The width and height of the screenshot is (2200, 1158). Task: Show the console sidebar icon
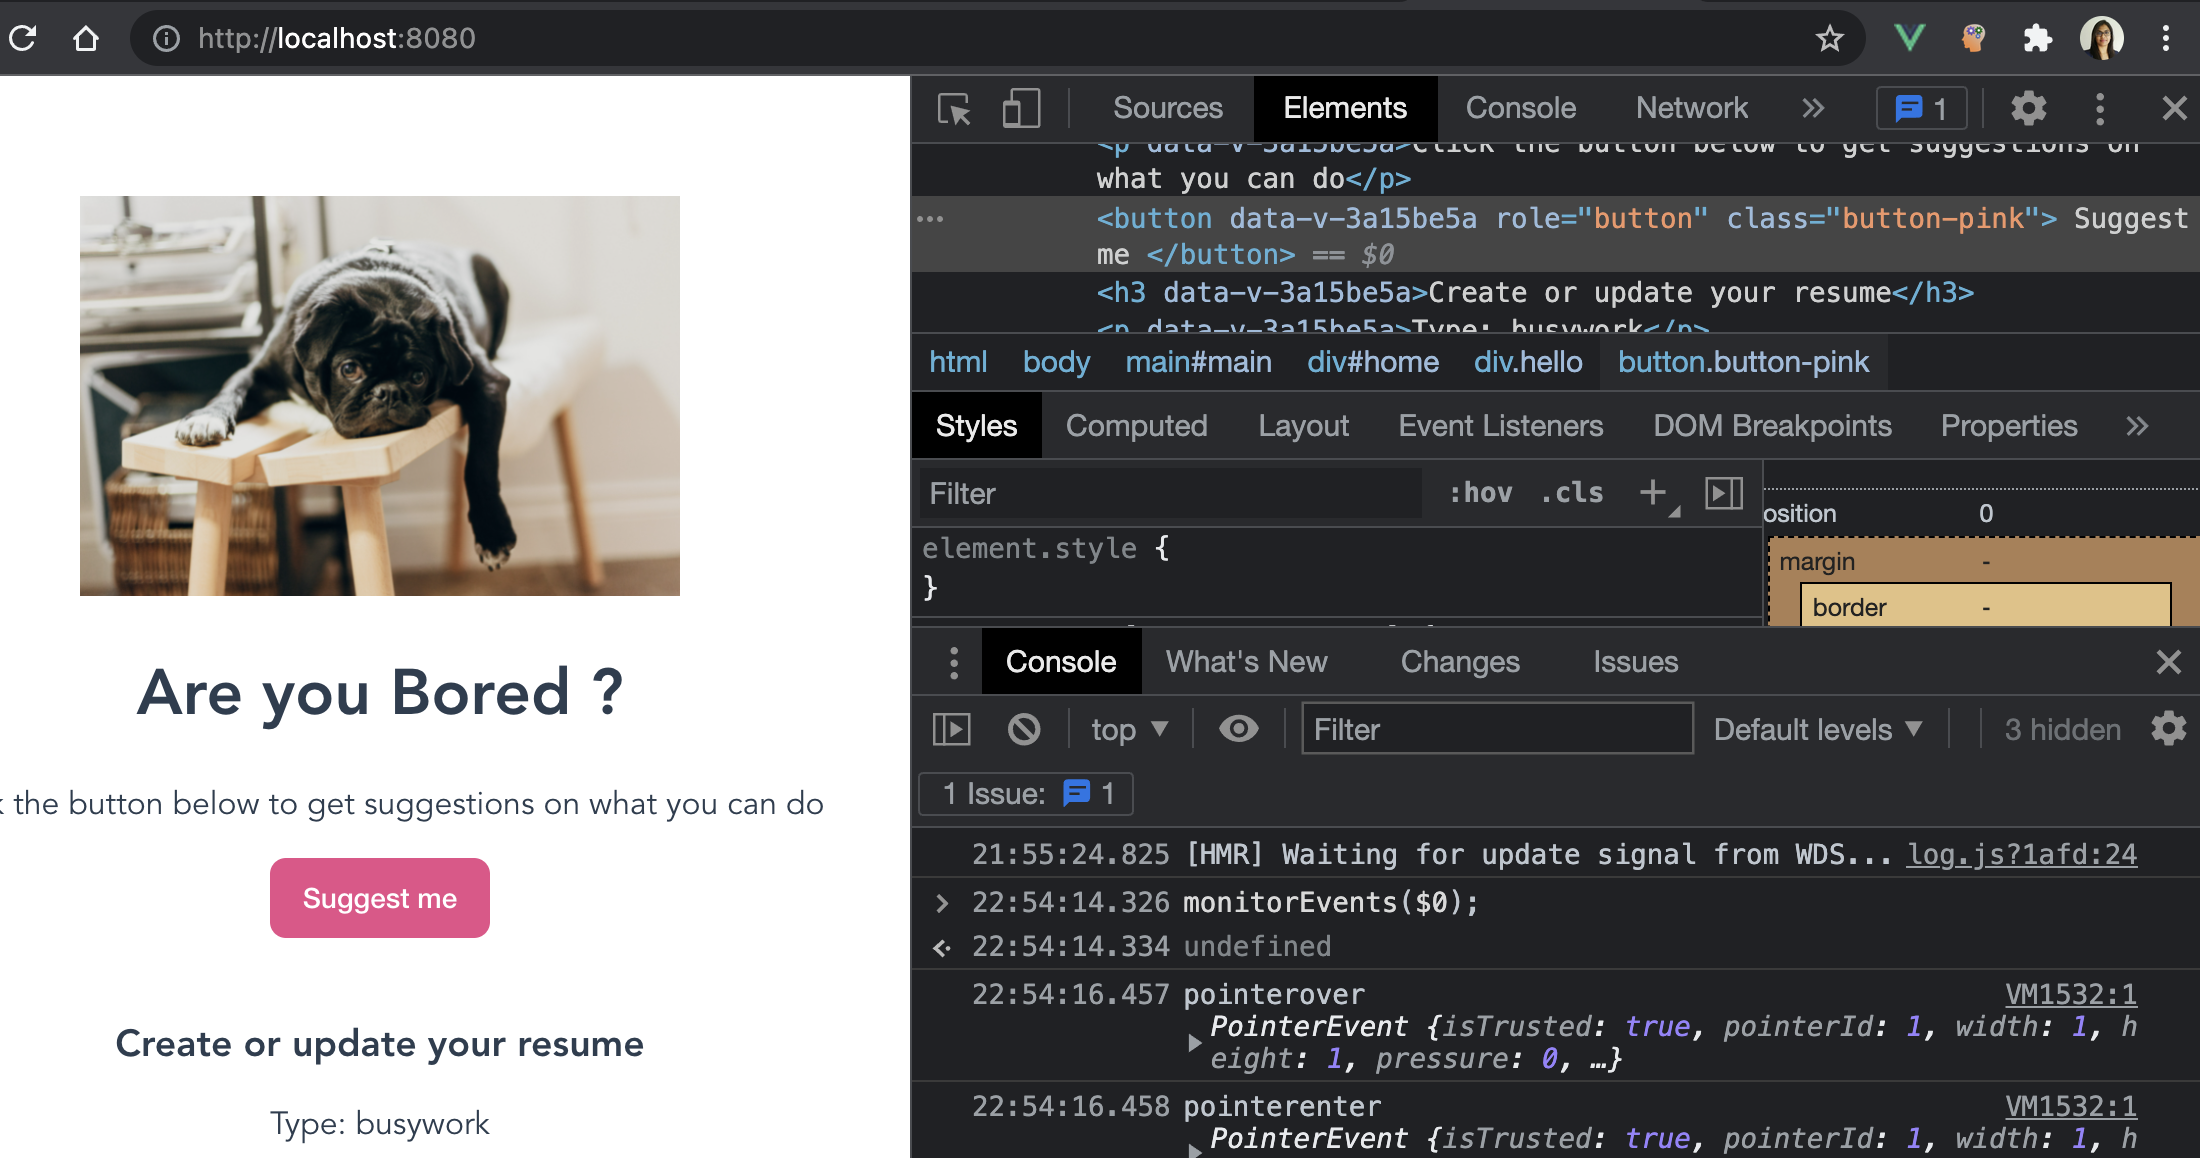(x=951, y=729)
